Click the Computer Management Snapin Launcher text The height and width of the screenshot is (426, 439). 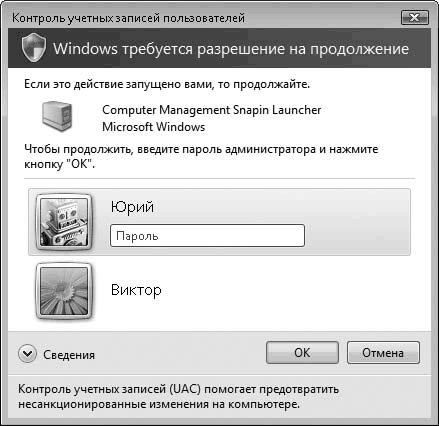[x=211, y=110]
